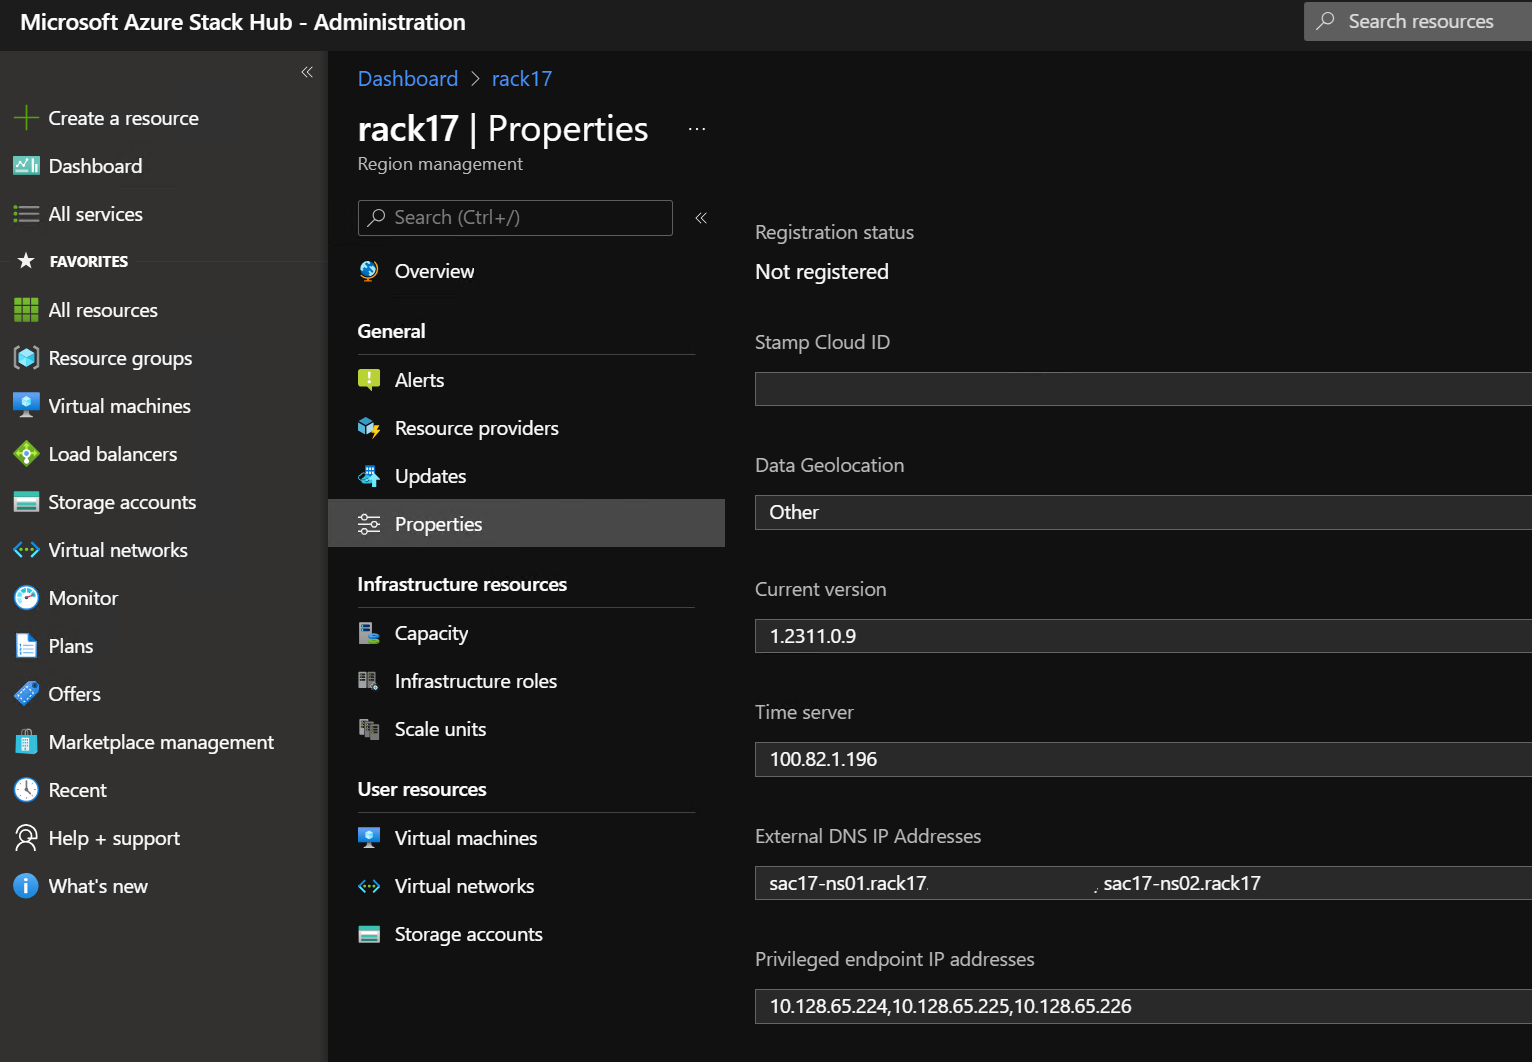The width and height of the screenshot is (1532, 1062).
Task: Click the Capacity icon under Infrastructure resources
Action: point(369,633)
